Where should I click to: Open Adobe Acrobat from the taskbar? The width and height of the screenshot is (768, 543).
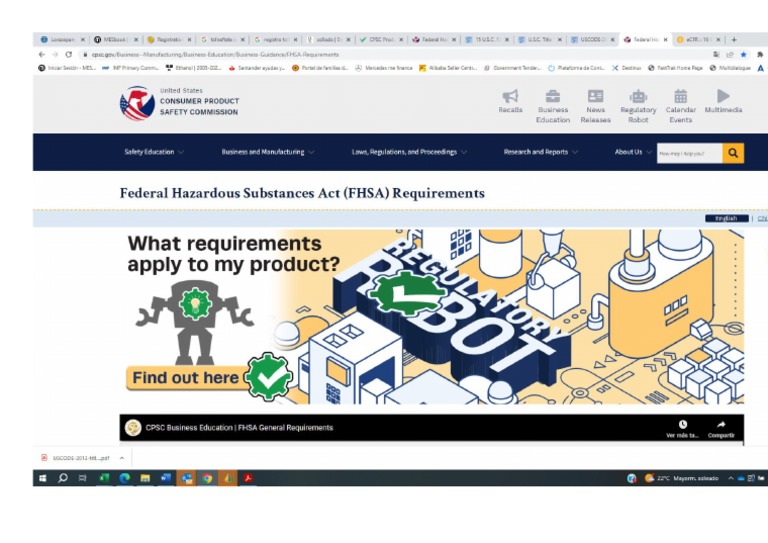tap(248, 478)
